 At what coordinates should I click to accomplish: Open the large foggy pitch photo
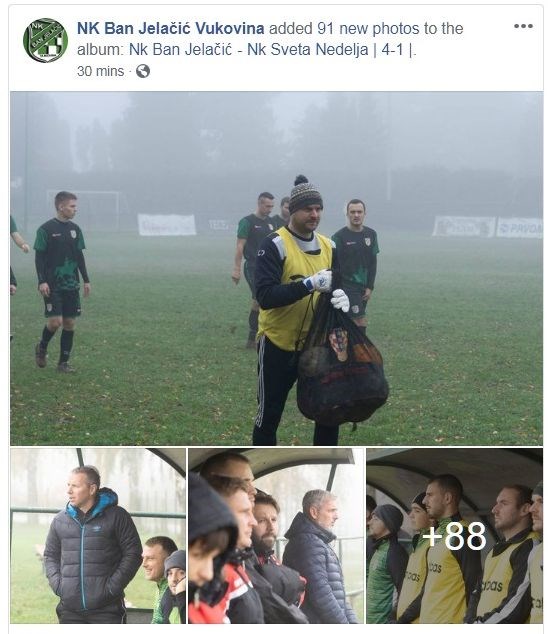coord(276,268)
